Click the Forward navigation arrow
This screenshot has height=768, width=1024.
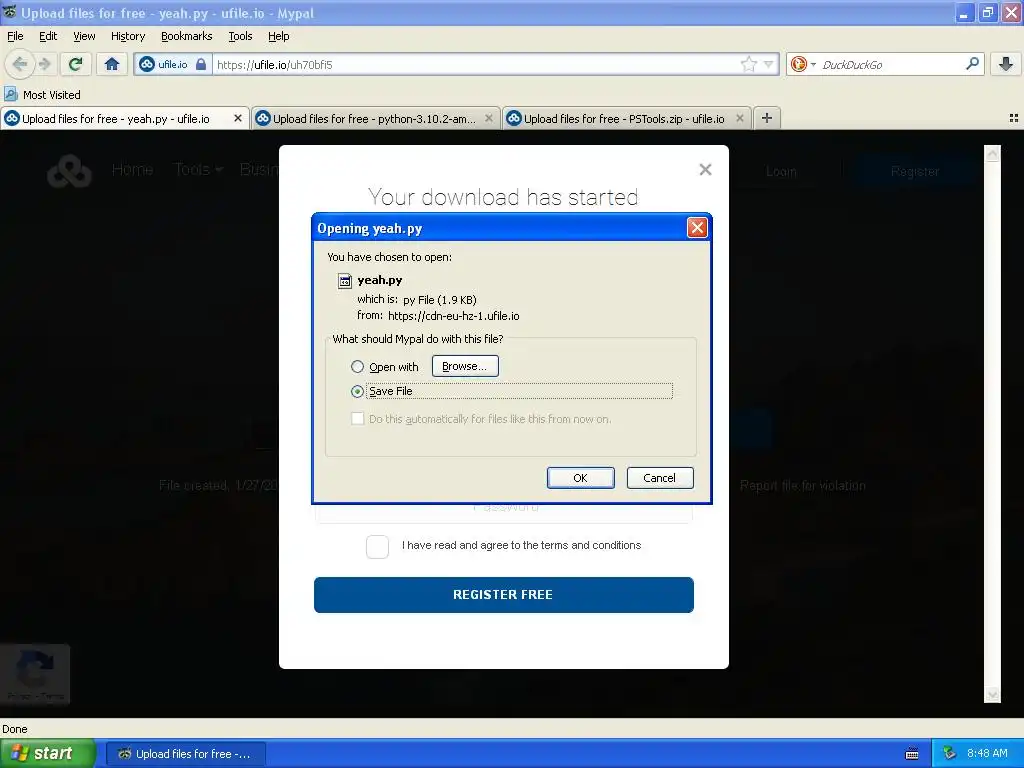(45, 64)
